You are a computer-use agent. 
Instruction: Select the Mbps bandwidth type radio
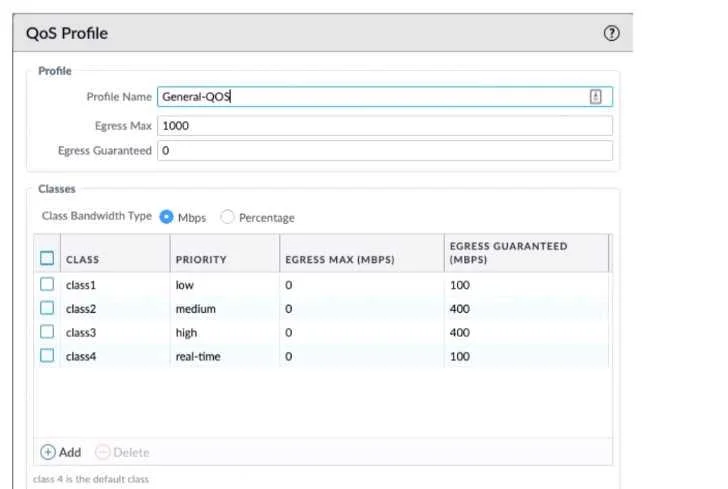[x=166, y=217]
